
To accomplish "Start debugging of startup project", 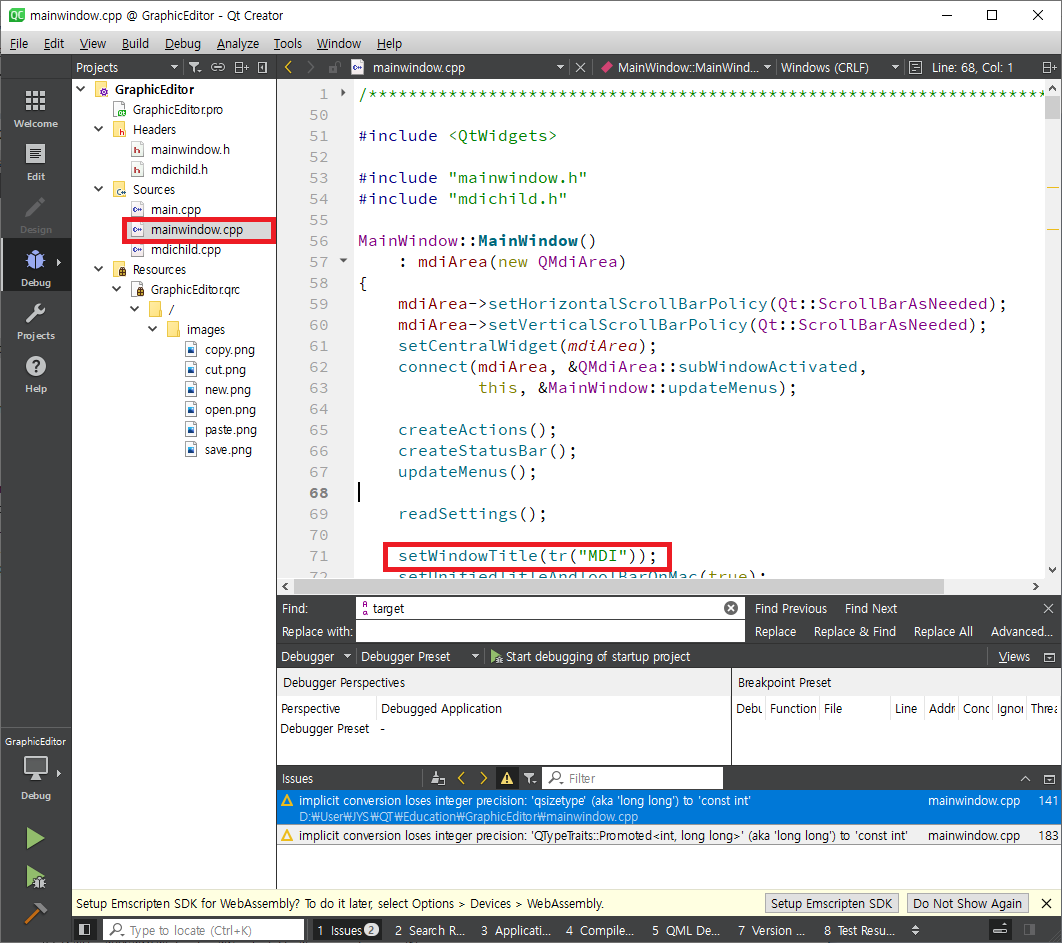I will click(x=590, y=656).
